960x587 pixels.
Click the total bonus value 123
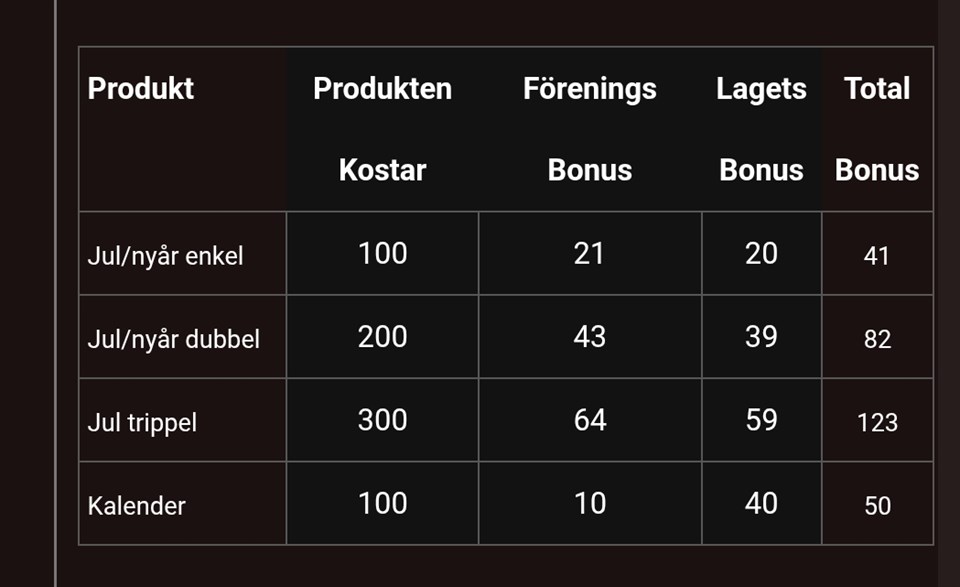pyautogui.click(x=877, y=423)
